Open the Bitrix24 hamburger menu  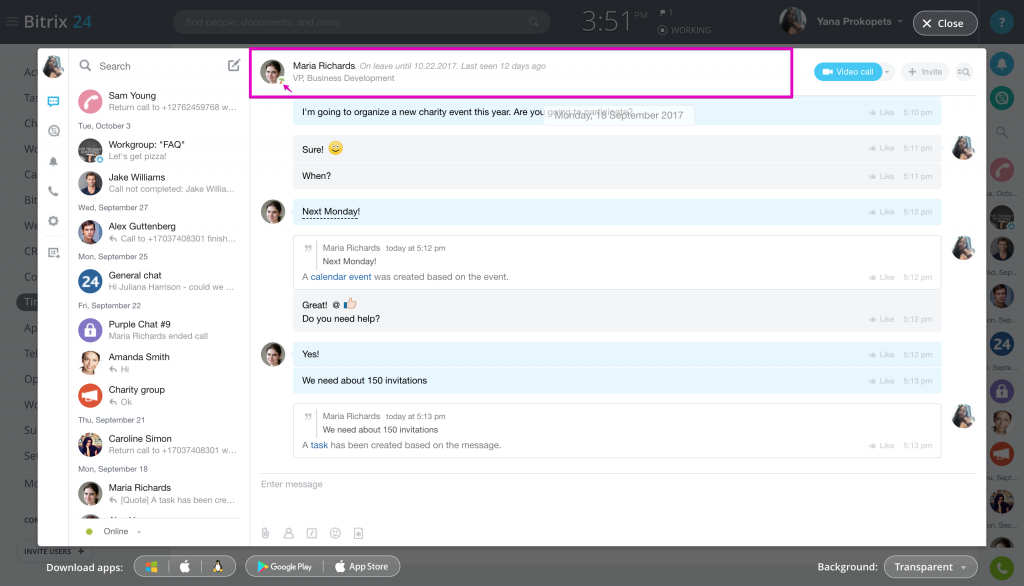(12, 22)
